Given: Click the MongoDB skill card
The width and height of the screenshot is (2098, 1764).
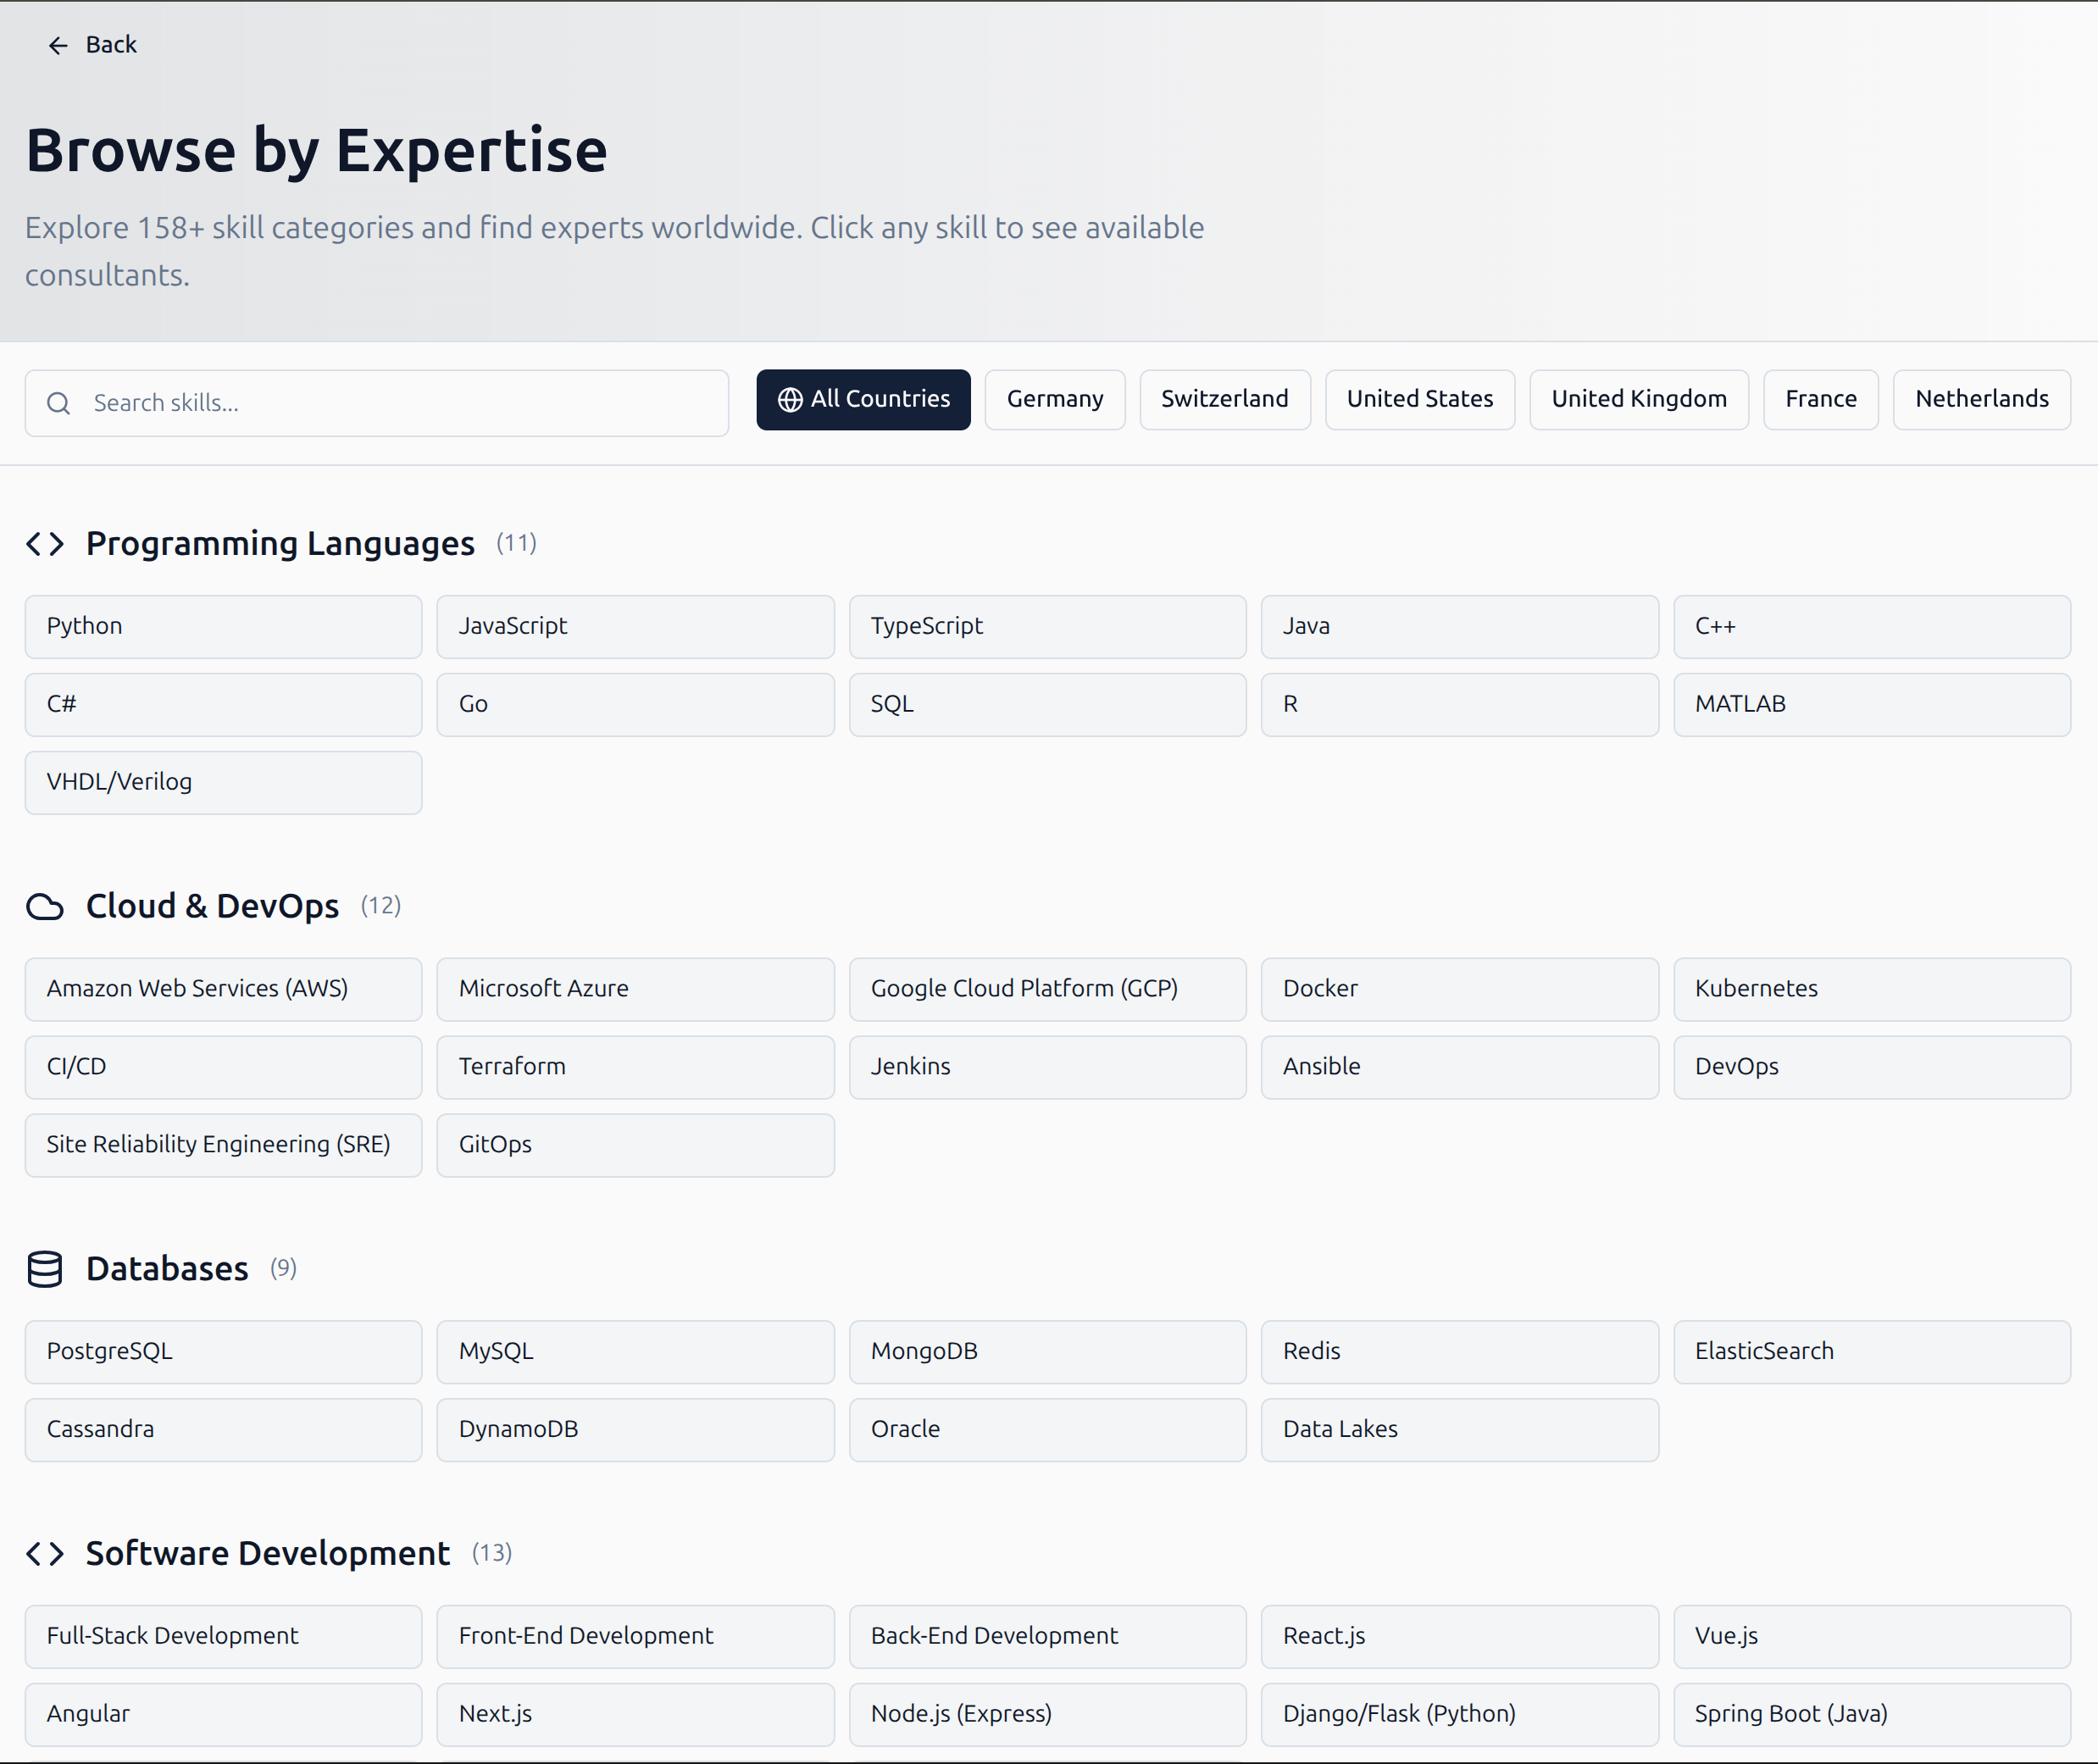Looking at the screenshot, I should [1047, 1352].
